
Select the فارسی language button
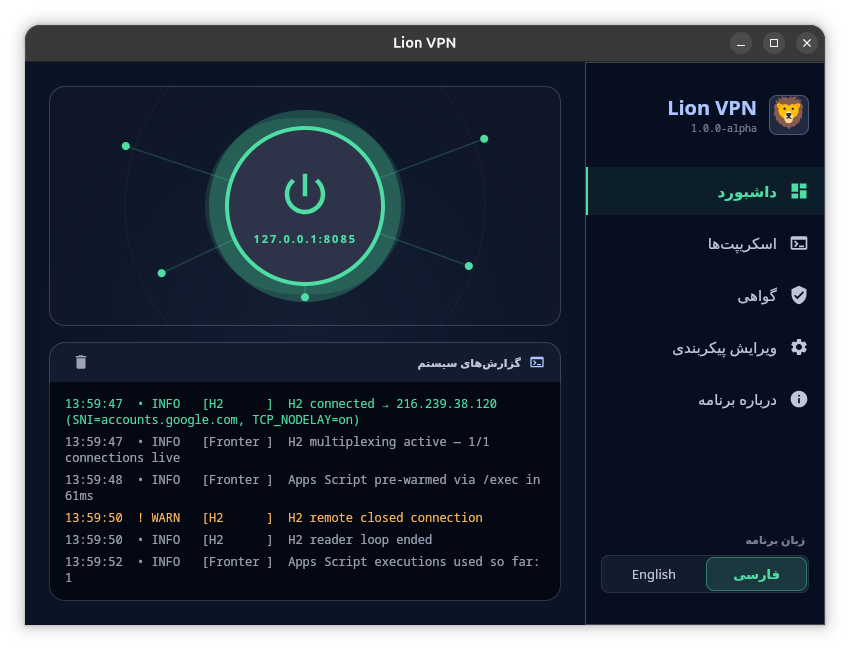[x=756, y=574]
